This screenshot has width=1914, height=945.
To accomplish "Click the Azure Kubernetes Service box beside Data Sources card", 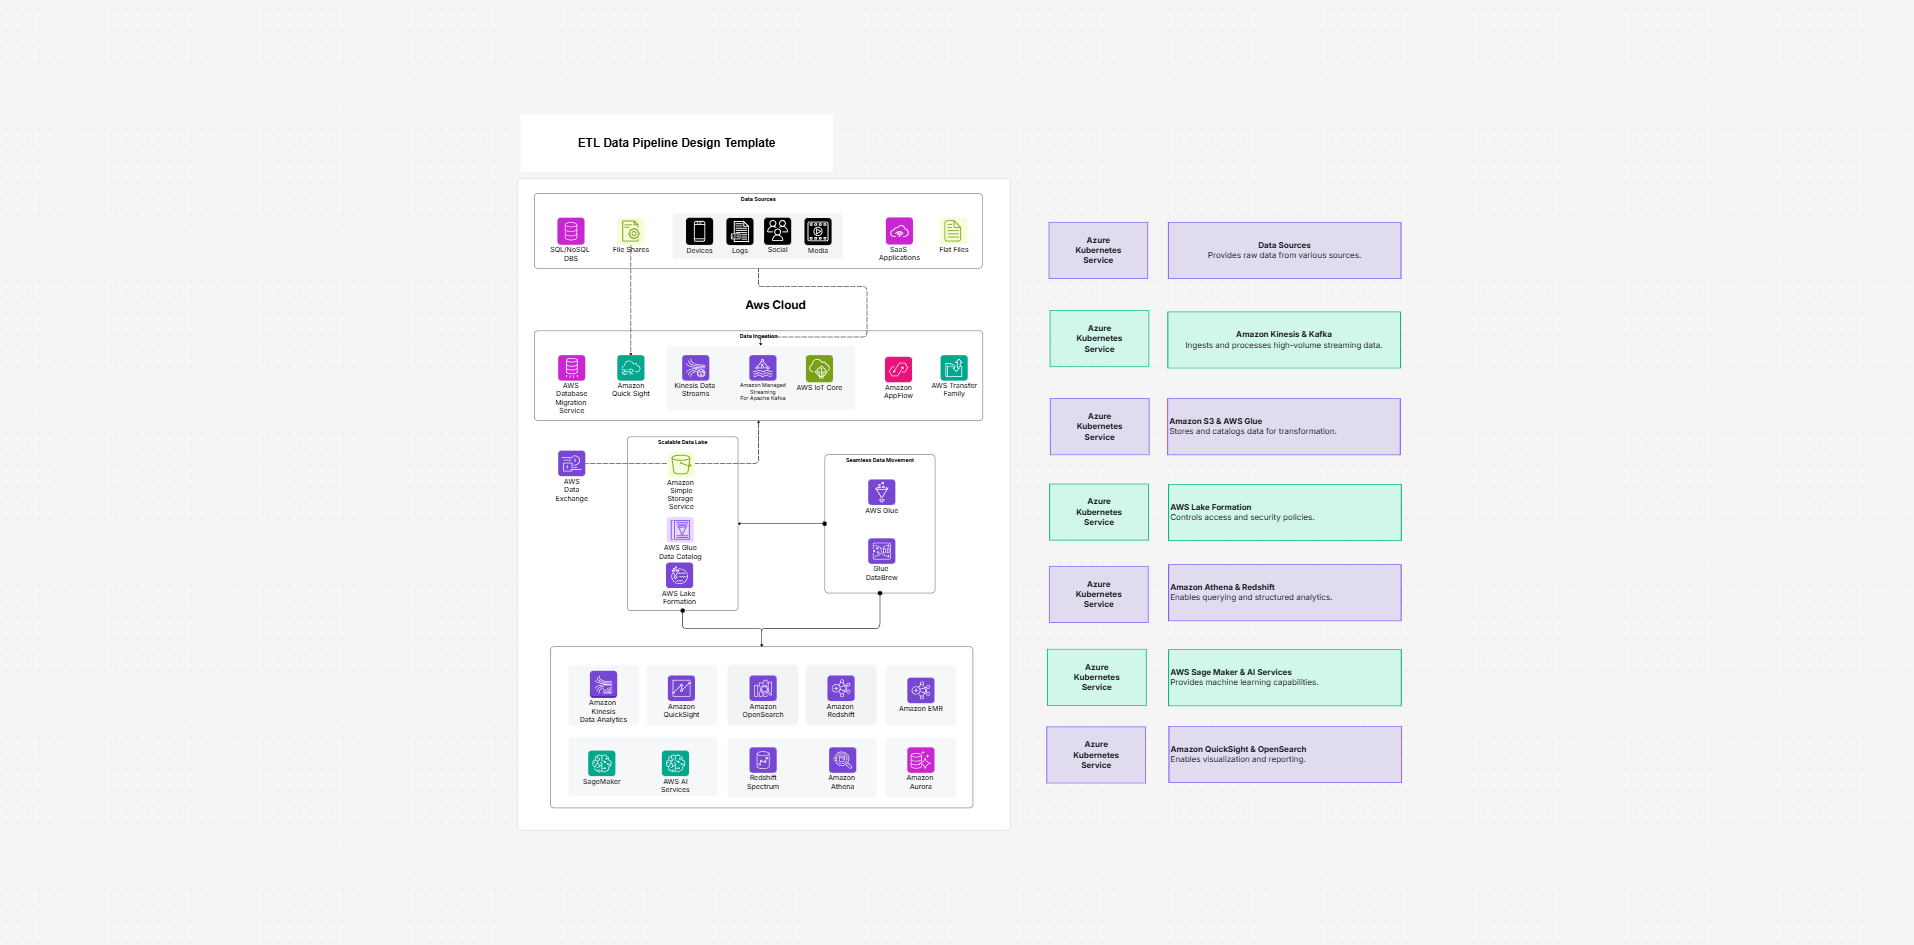I will [1098, 250].
